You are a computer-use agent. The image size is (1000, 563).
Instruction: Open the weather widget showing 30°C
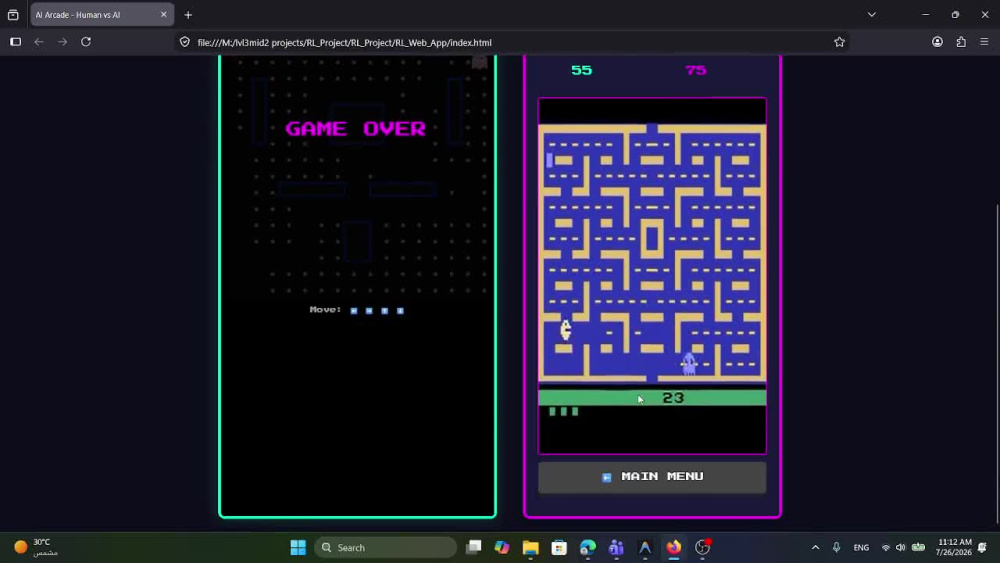pyautogui.click(x=36, y=547)
